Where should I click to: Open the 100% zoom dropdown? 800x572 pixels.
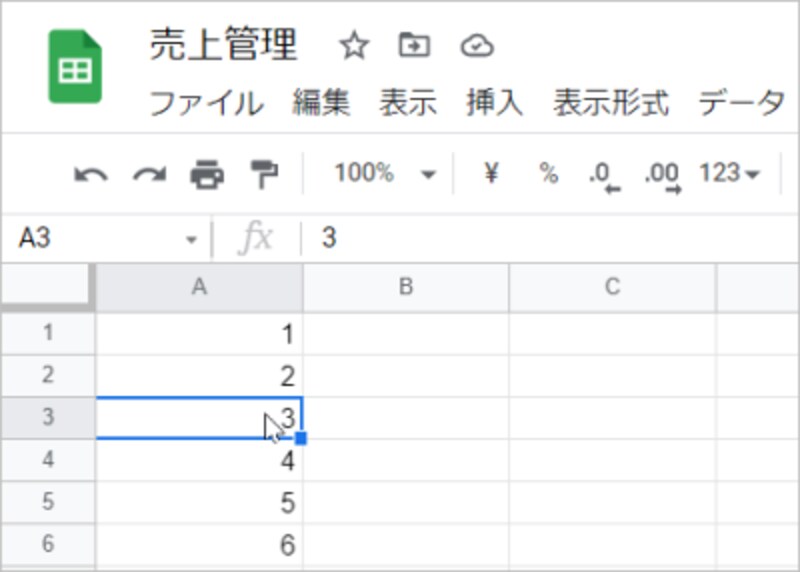[x=385, y=173]
